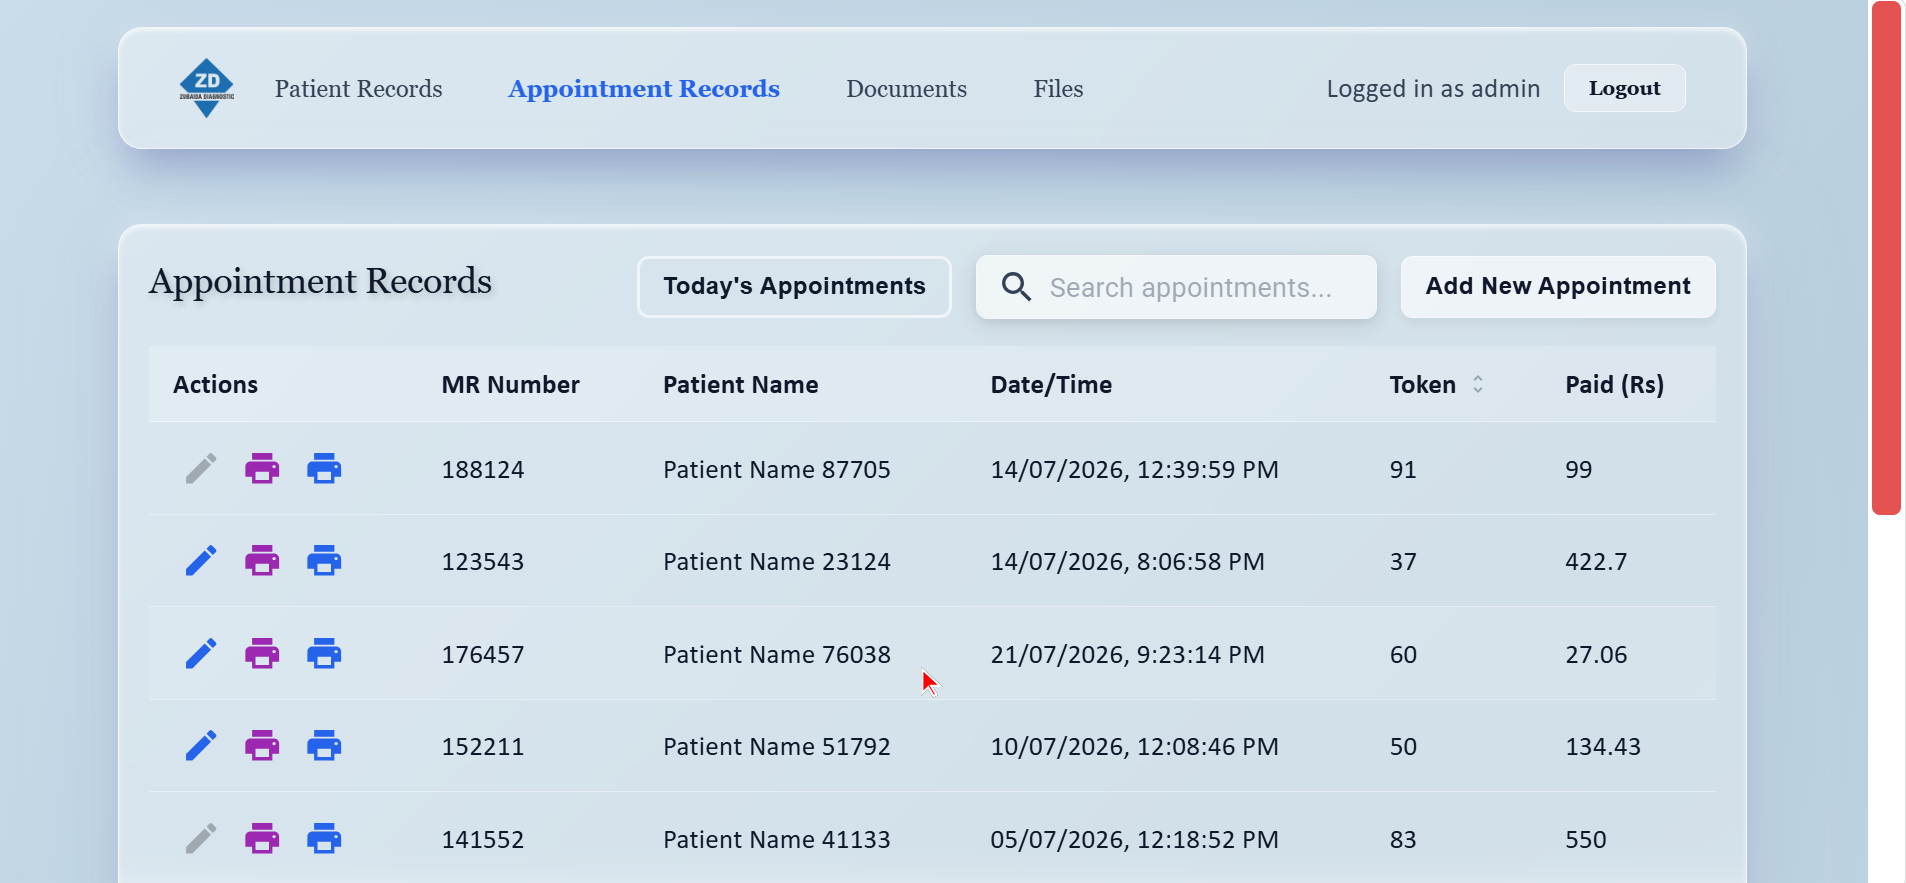Click Paid (Rs) column header

click(1614, 385)
